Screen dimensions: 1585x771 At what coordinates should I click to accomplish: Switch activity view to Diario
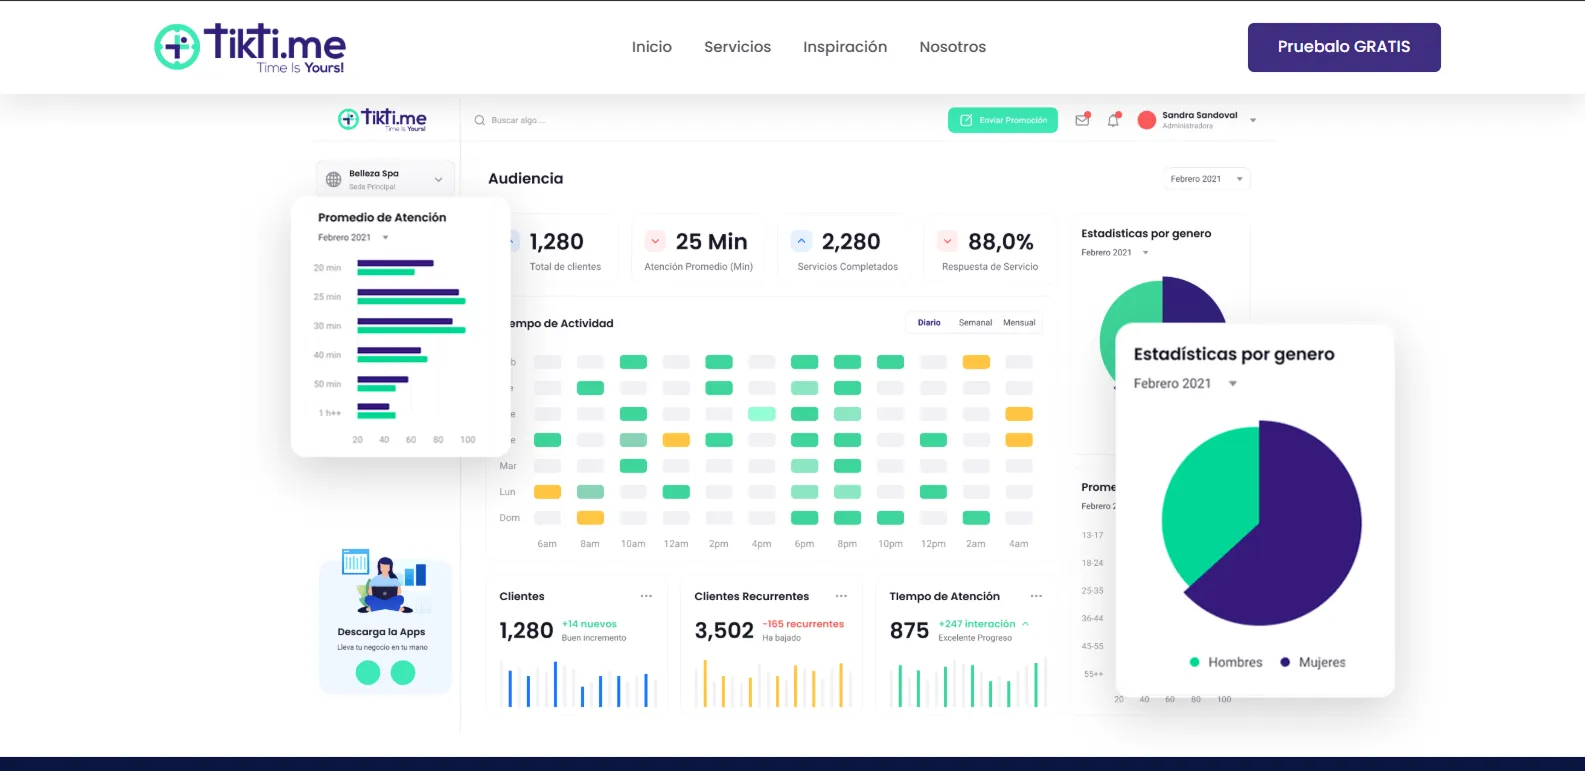tap(929, 323)
